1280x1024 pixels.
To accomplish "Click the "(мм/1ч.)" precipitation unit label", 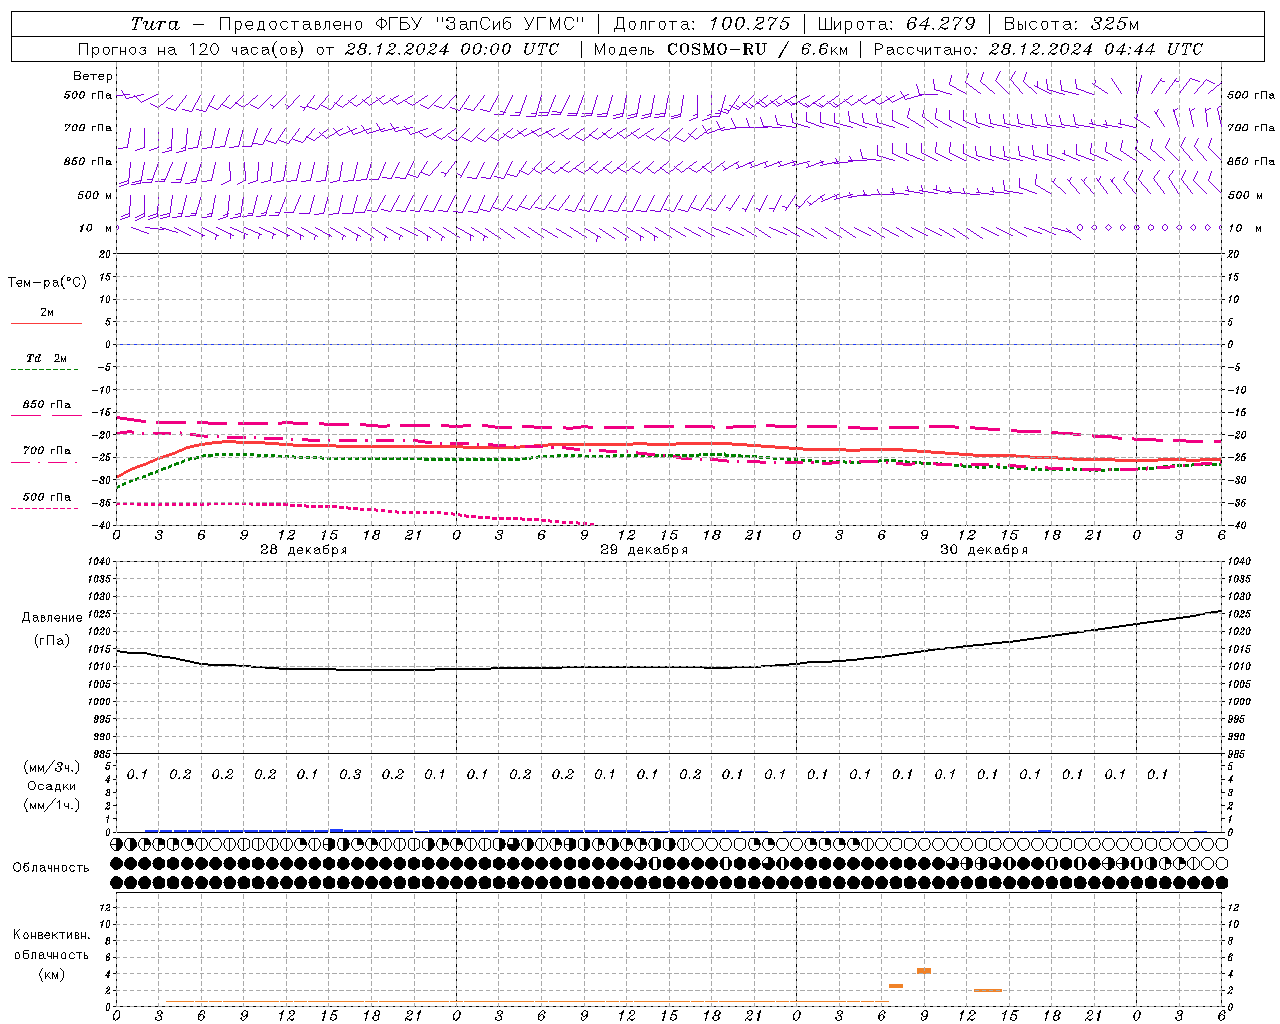I will click(52, 805).
